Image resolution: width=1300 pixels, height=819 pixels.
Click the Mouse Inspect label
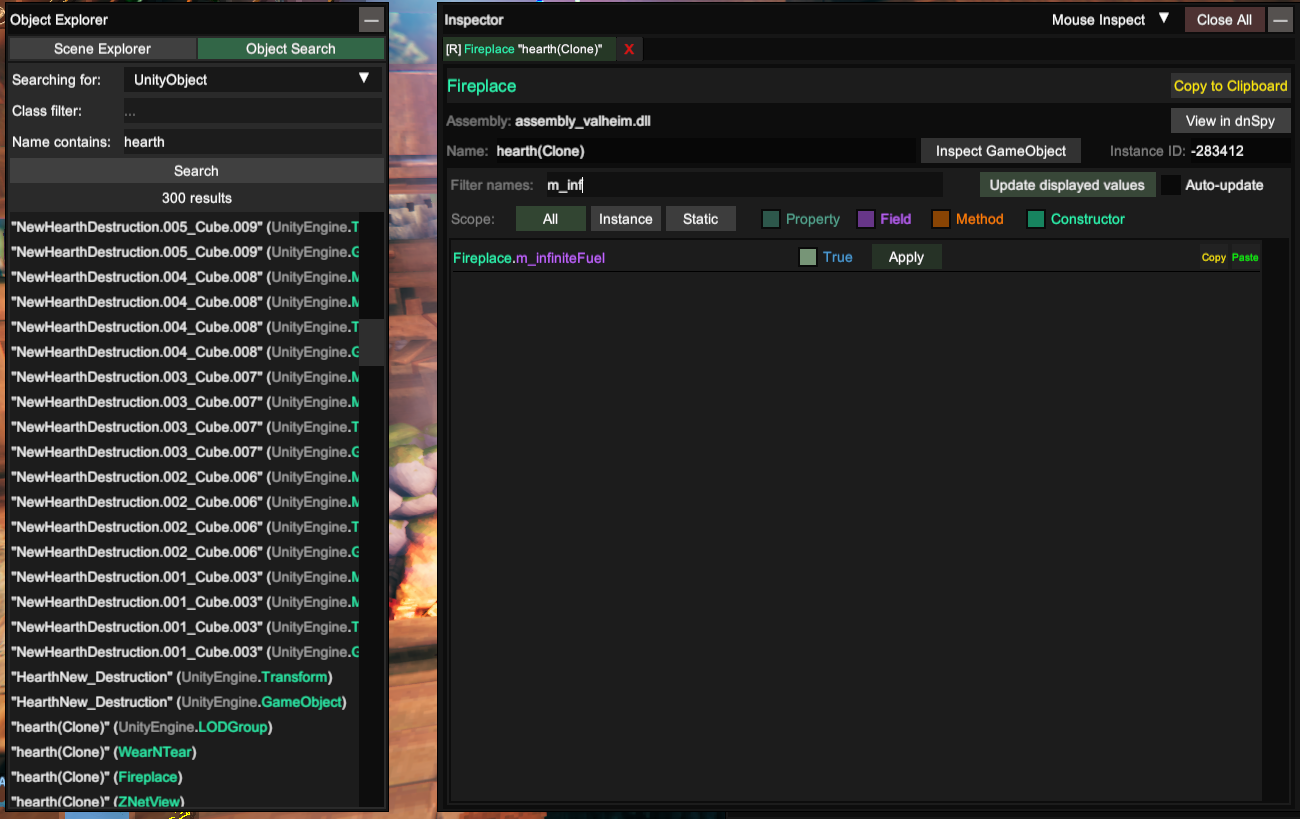[1098, 20]
